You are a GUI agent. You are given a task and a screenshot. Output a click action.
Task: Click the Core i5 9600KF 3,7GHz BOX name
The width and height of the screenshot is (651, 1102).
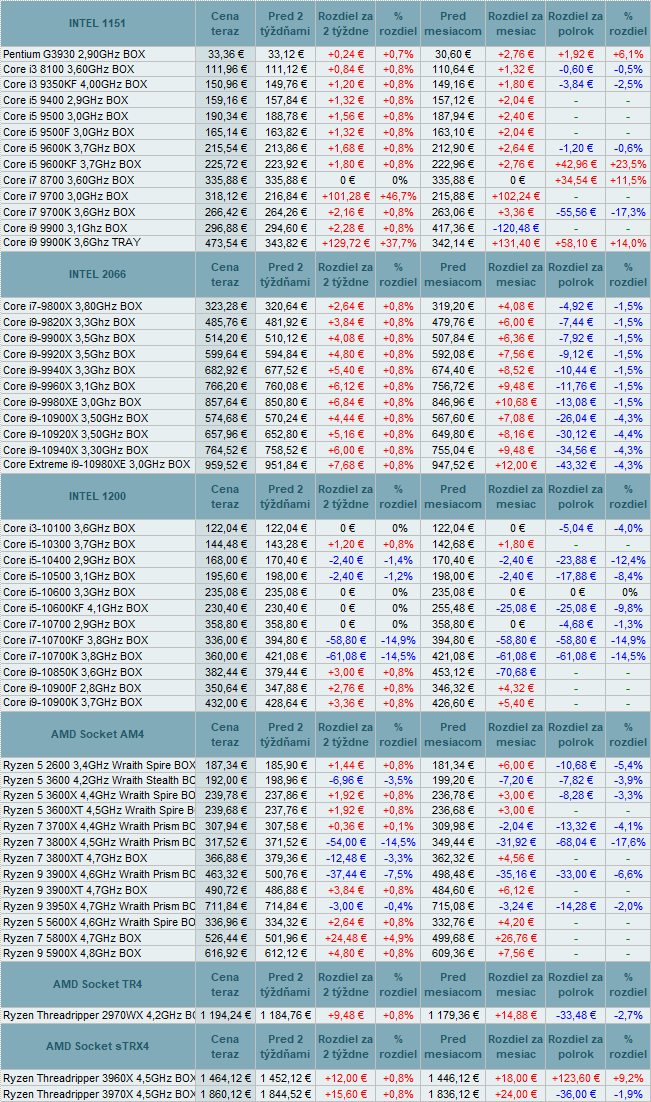pos(72,164)
